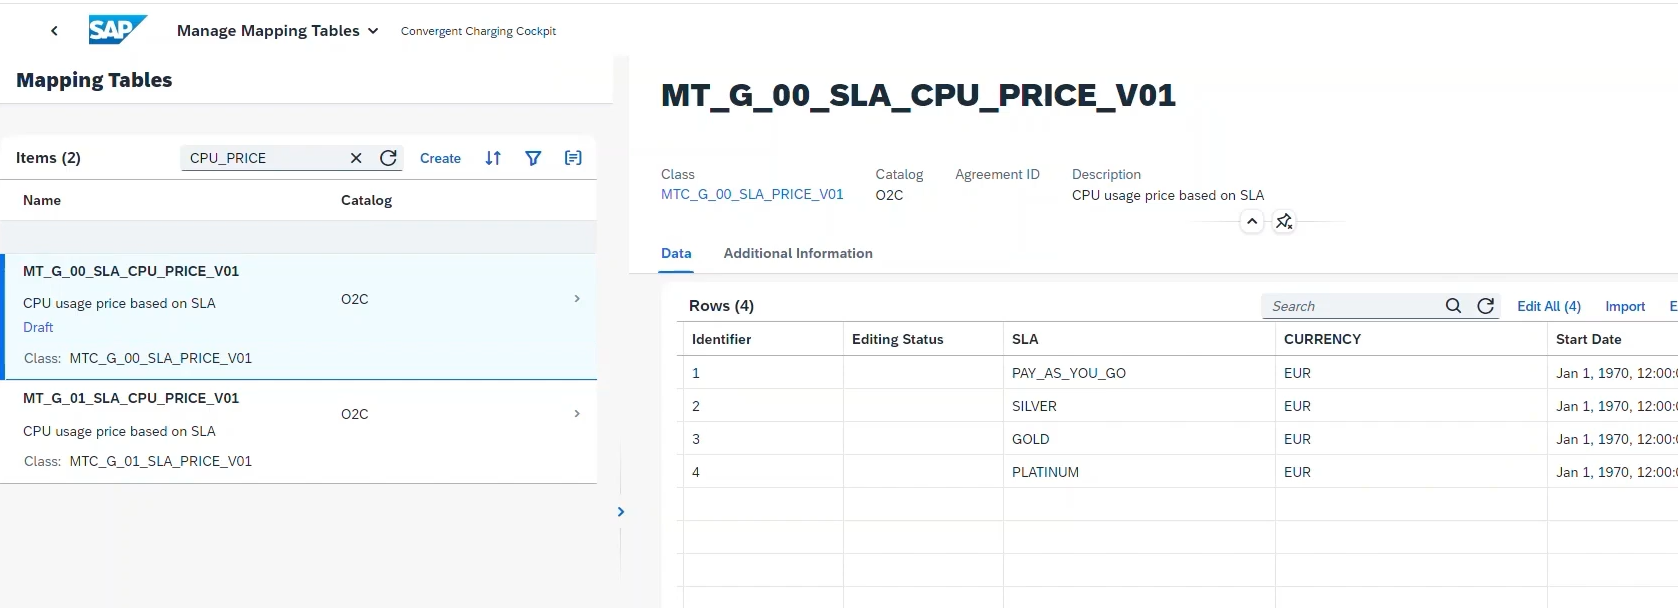Collapse the header with up chevron
The height and width of the screenshot is (608, 1678).
(1252, 221)
